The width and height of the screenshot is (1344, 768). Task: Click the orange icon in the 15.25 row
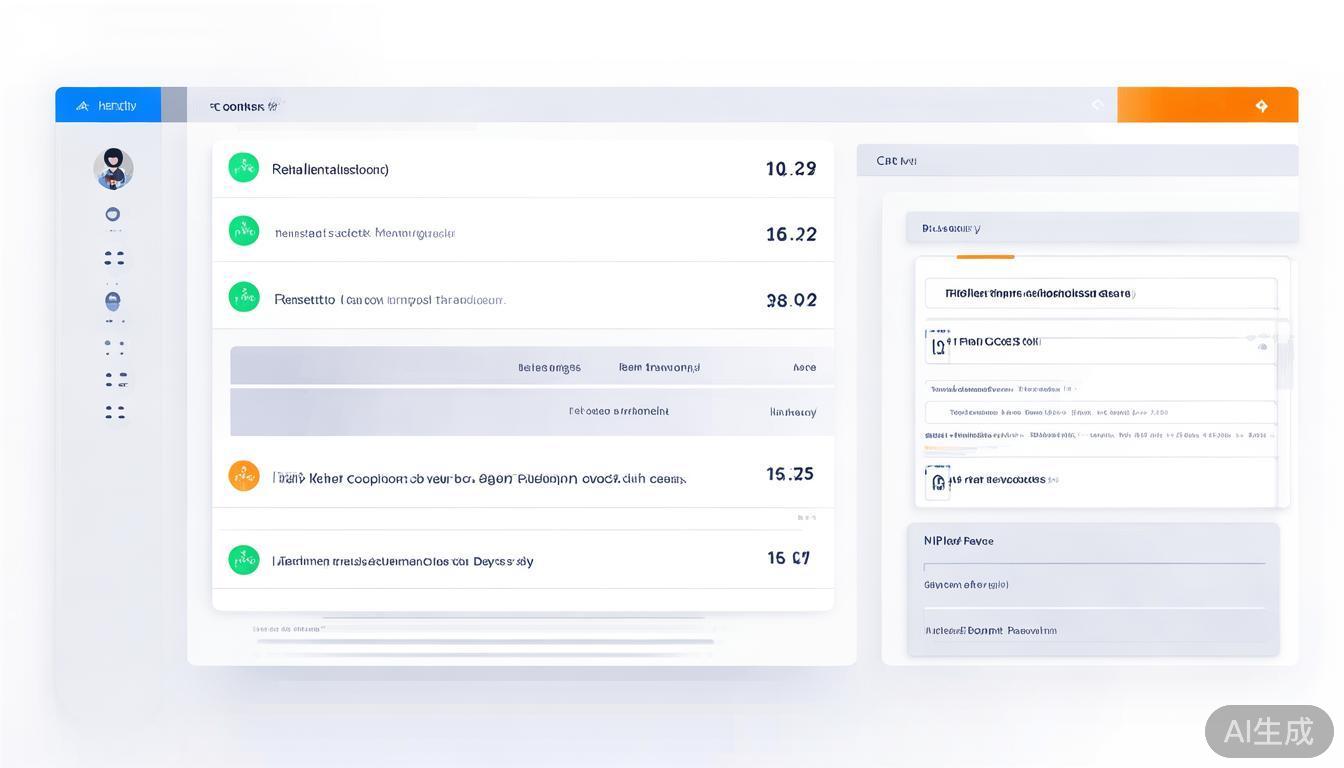243,476
